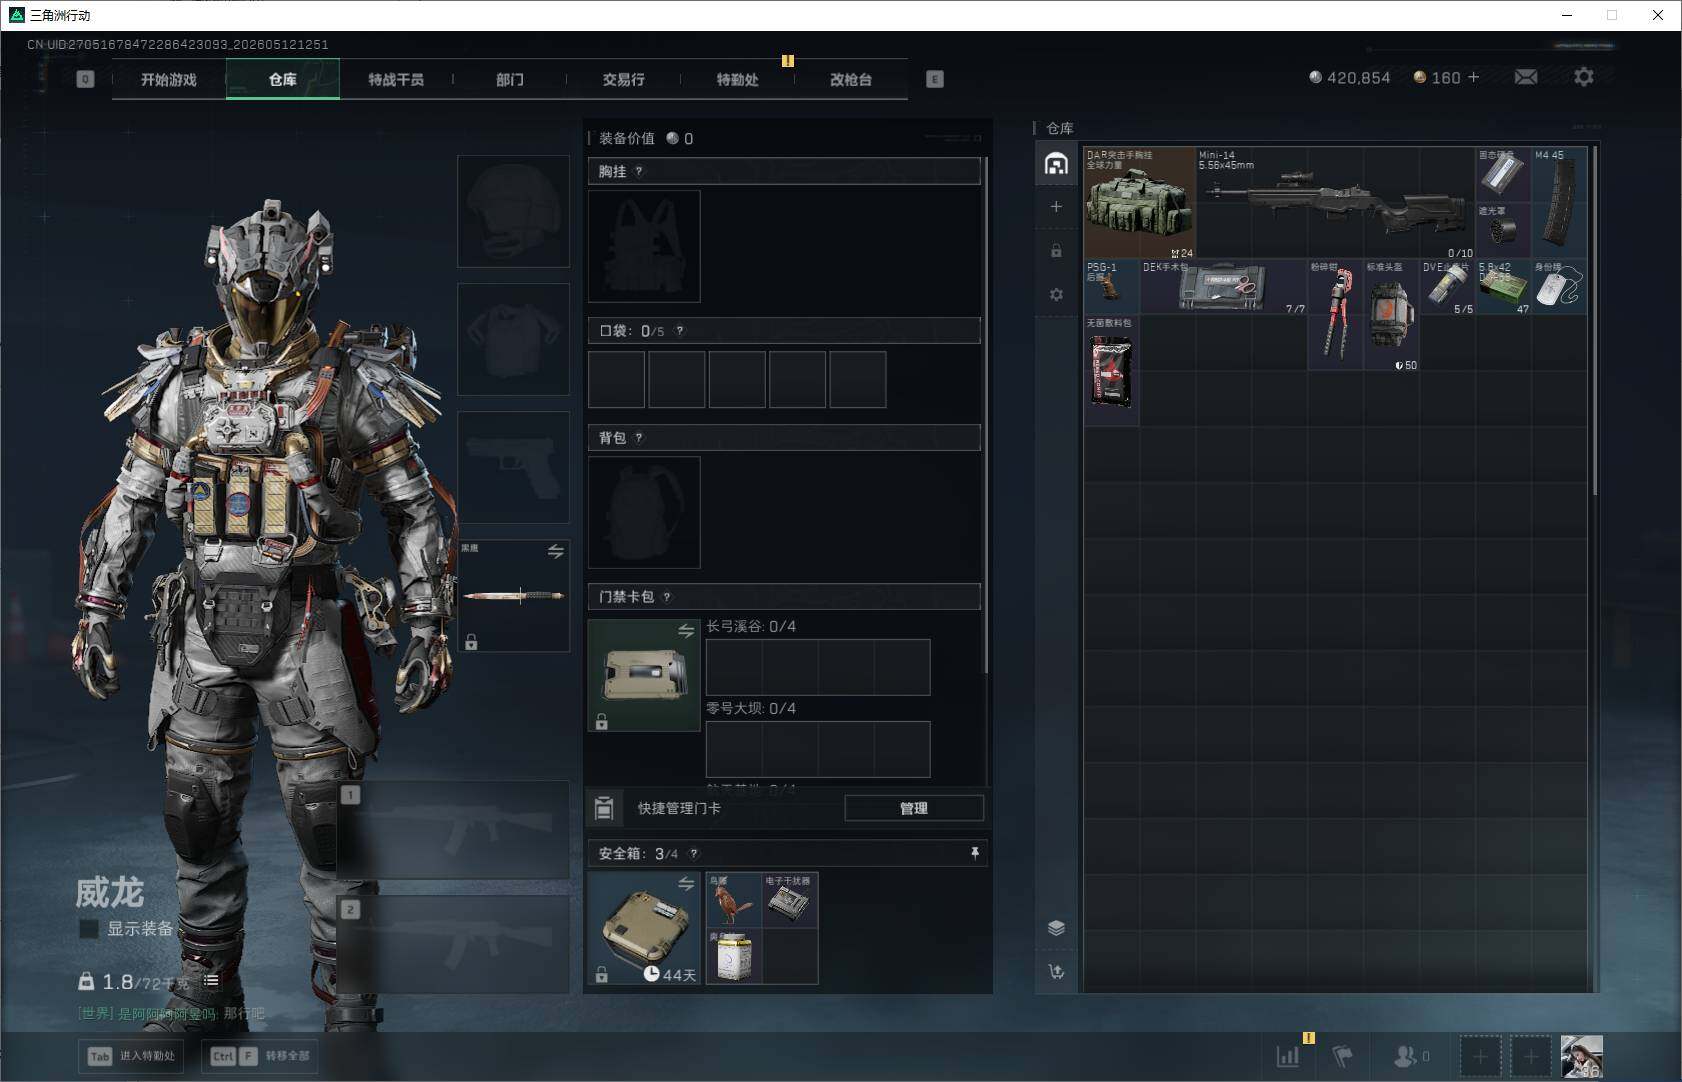Show help for 门禁卡包
Screen dimensions: 1682x1082
pyautogui.click(x=667, y=597)
